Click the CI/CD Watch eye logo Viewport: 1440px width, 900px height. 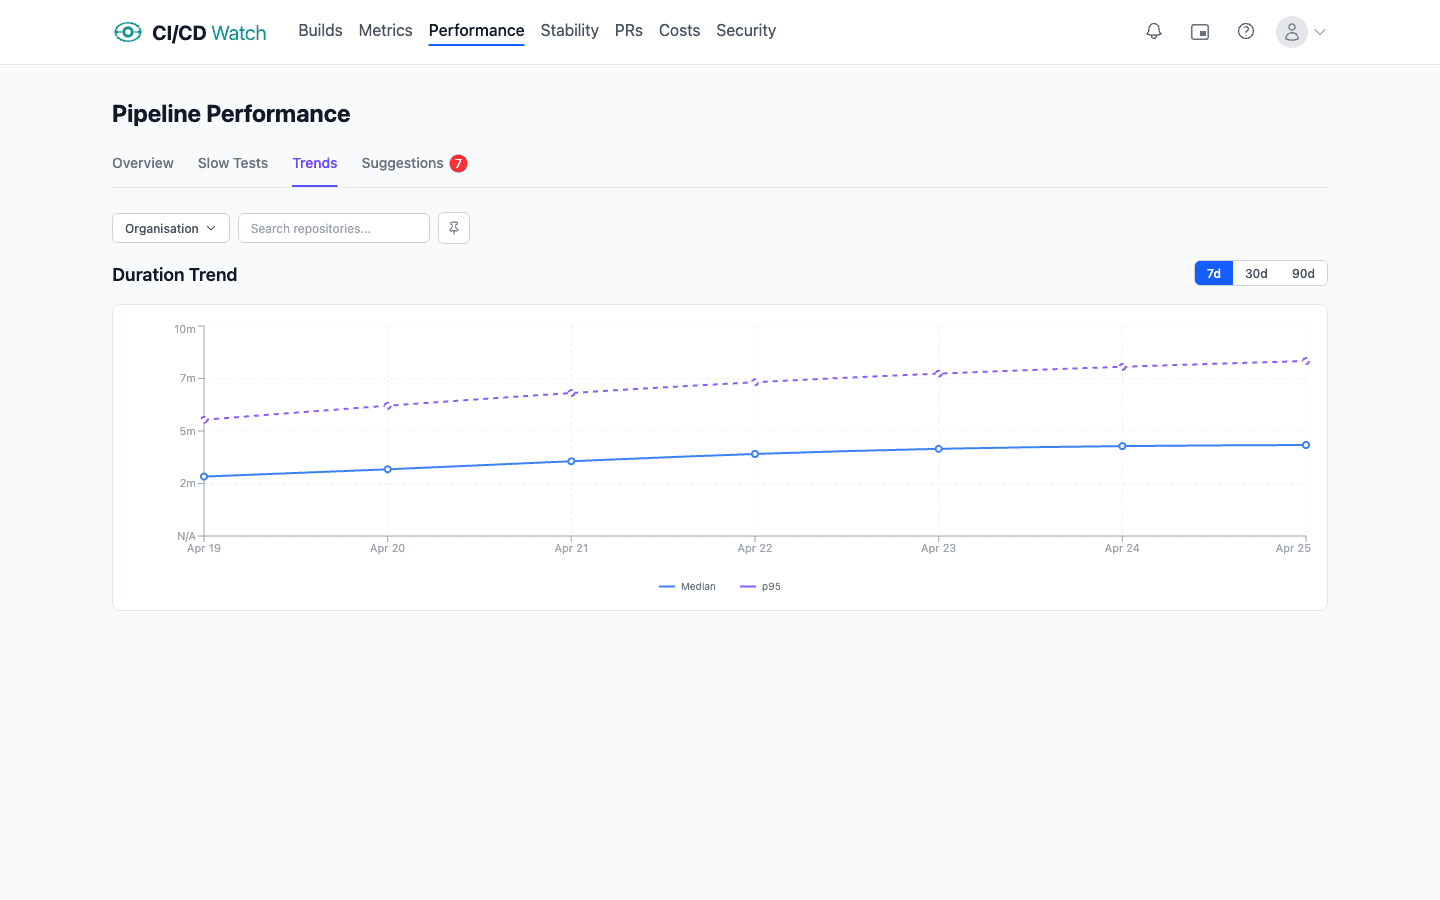click(127, 31)
